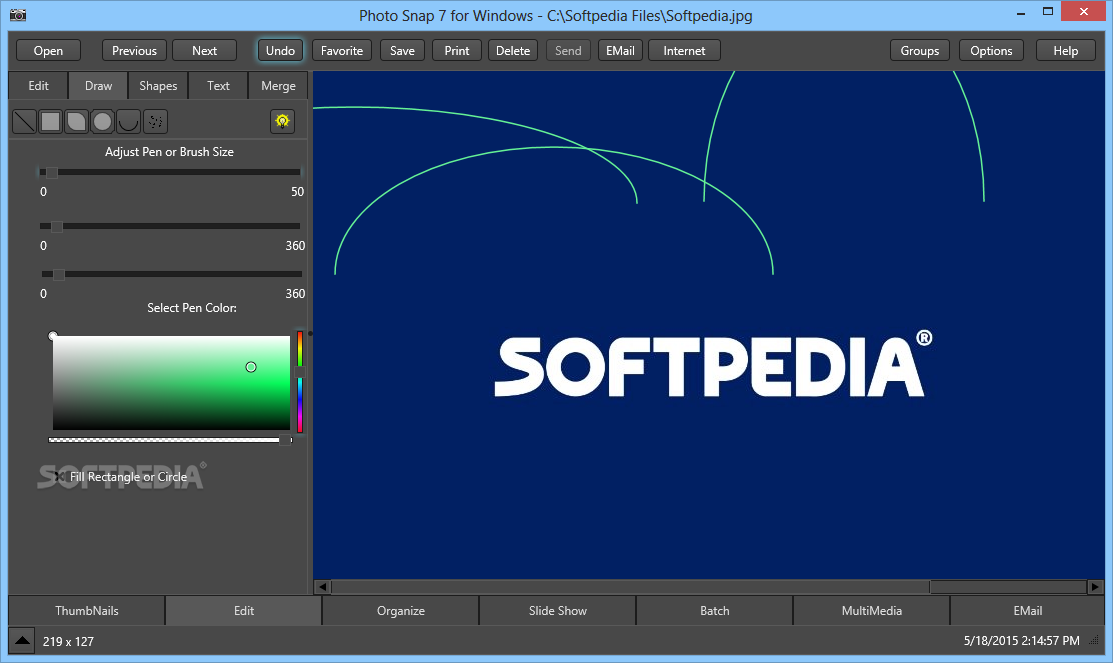The height and width of the screenshot is (663, 1113).
Task: Click the up-arrow icon in status bar
Action: pos(22,640)
